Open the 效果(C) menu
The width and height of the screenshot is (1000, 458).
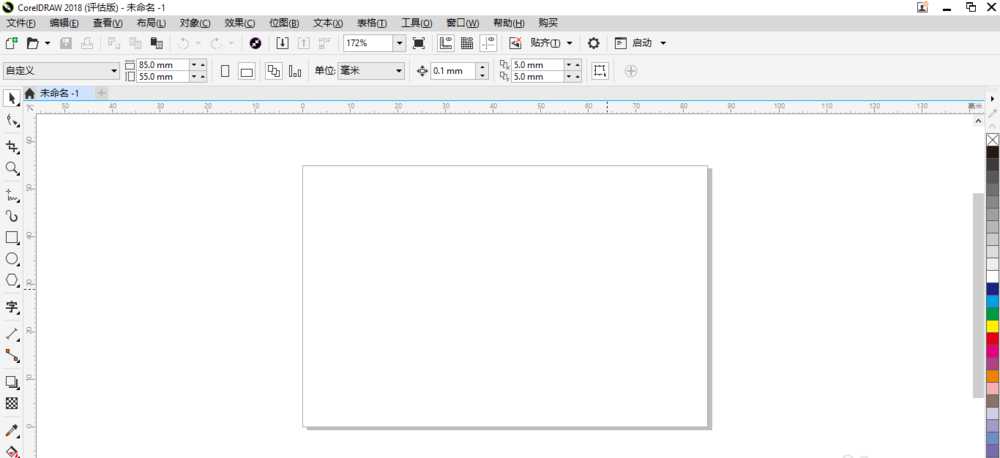[239, 22]
